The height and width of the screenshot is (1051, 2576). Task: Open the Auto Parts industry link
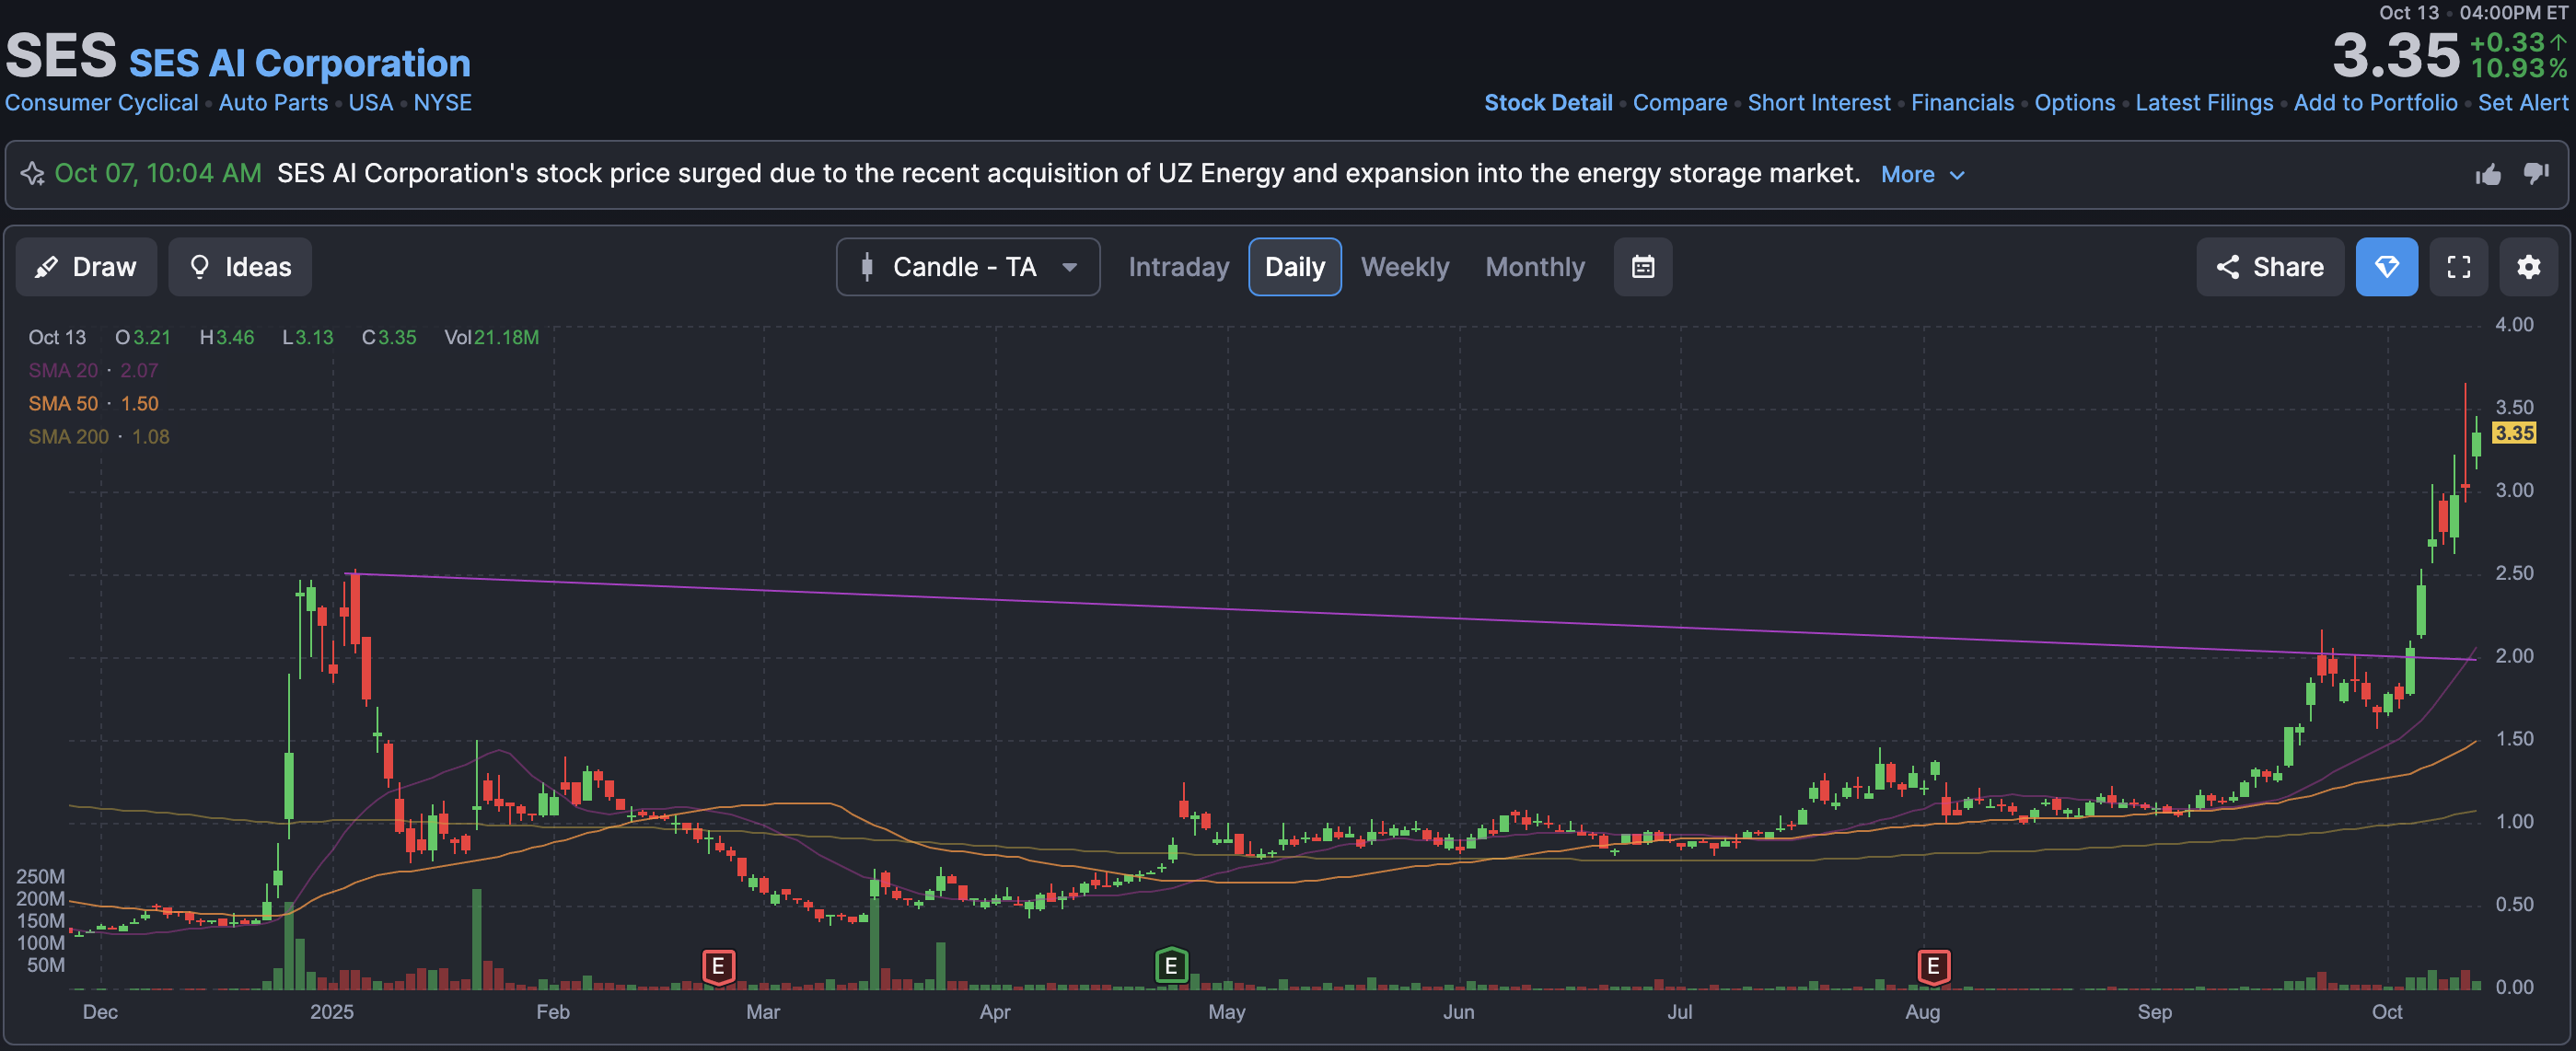273,103
